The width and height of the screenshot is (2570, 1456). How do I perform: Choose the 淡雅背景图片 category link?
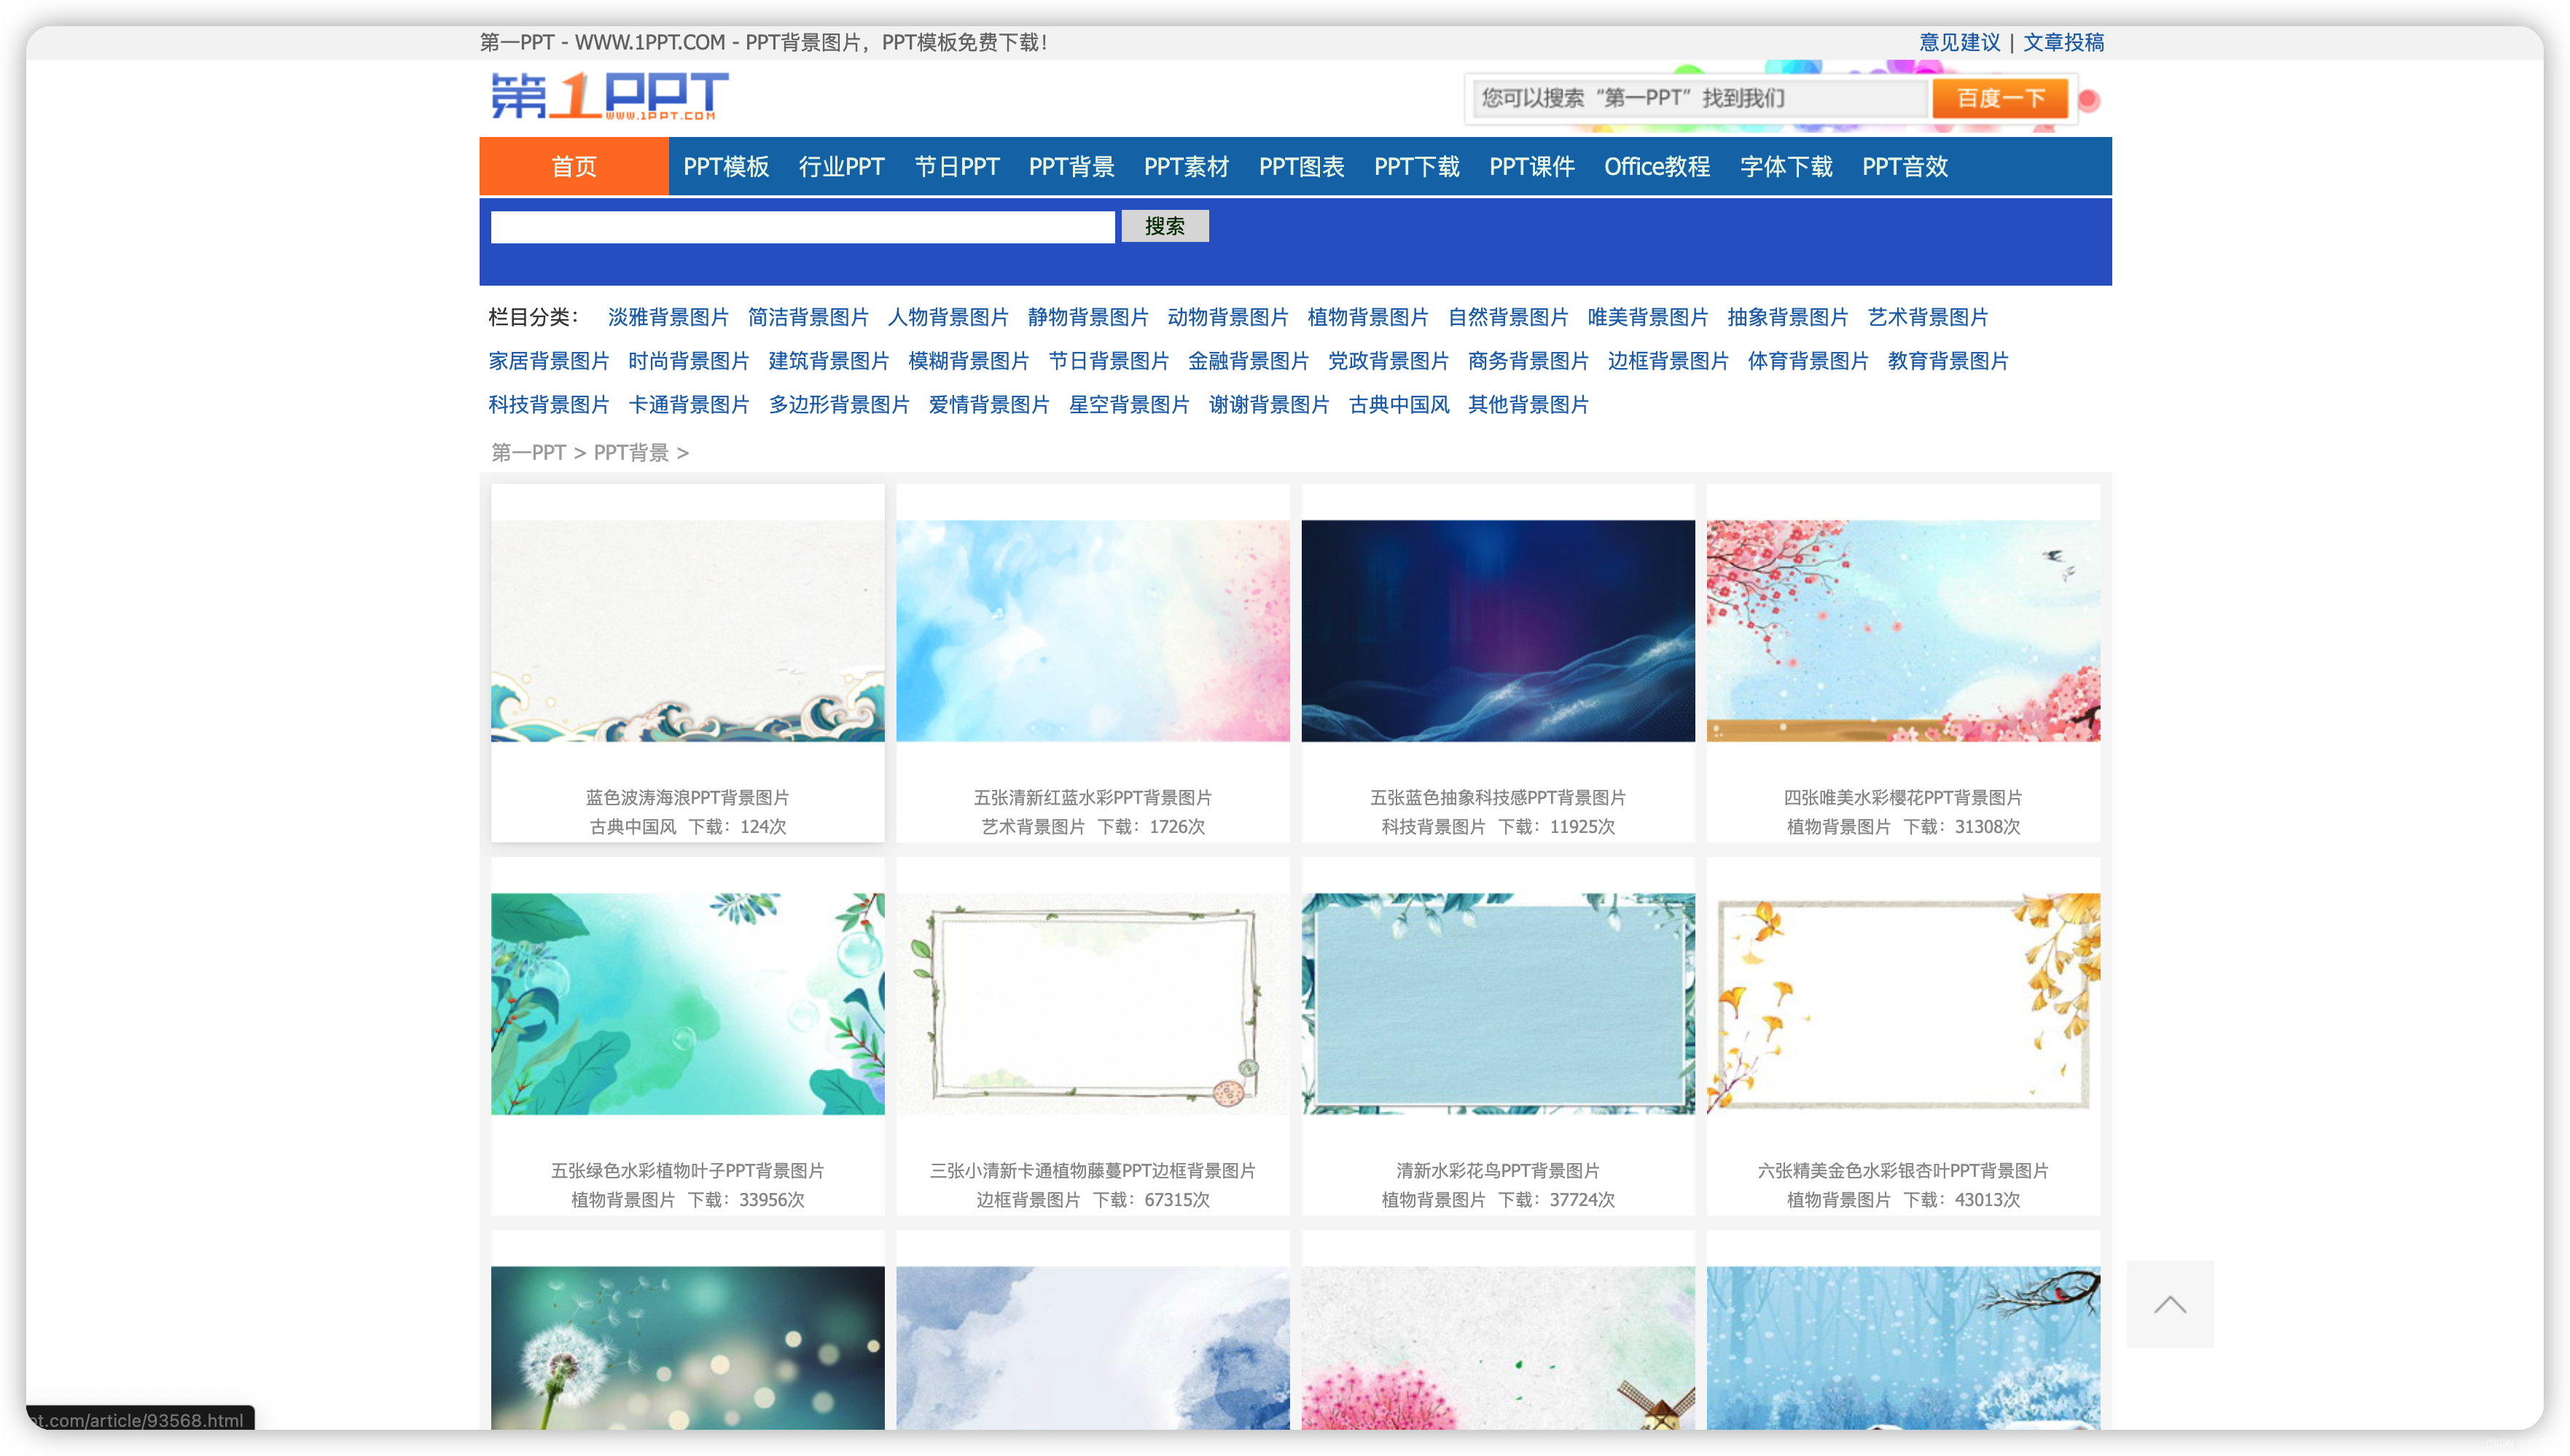pos(668,317)
